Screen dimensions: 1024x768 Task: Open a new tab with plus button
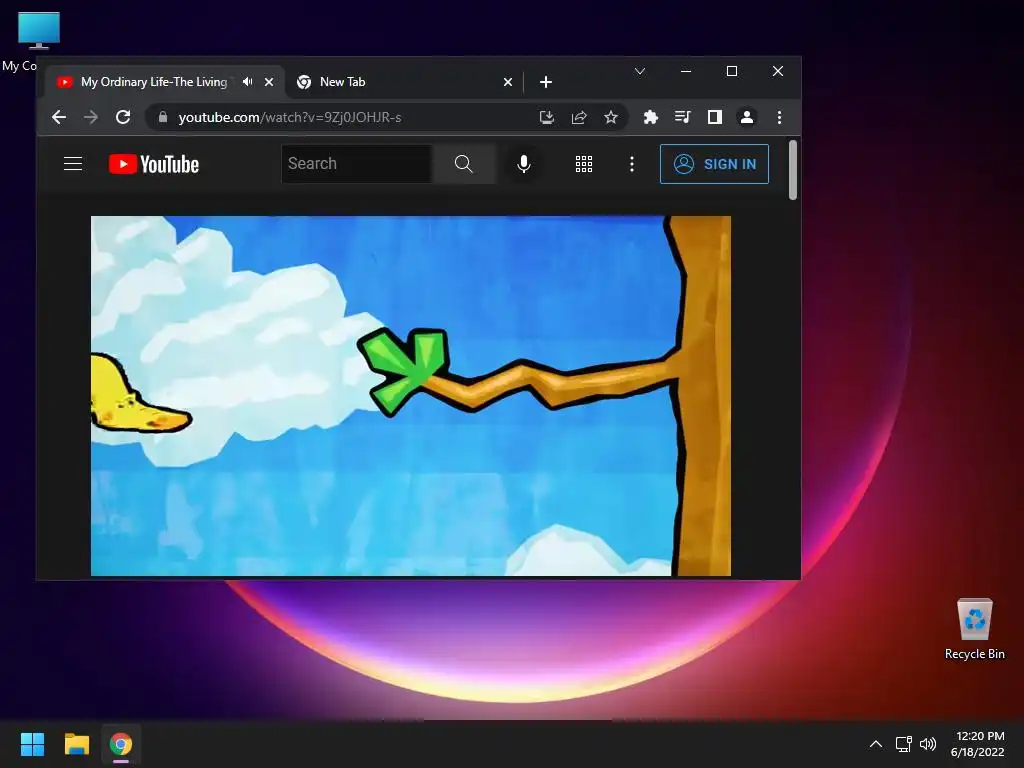546,82
